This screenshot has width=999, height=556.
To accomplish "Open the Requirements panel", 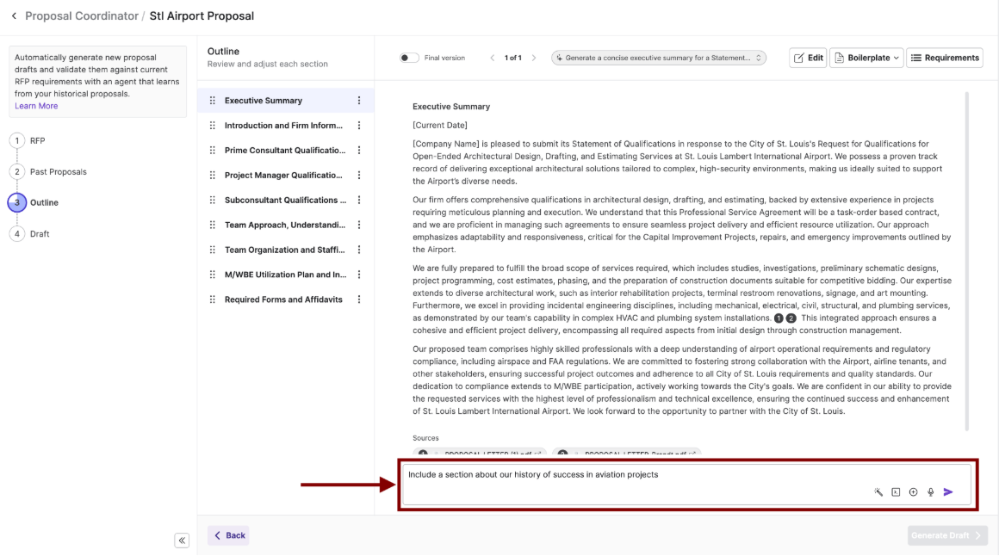I will (x=945, y=58).
